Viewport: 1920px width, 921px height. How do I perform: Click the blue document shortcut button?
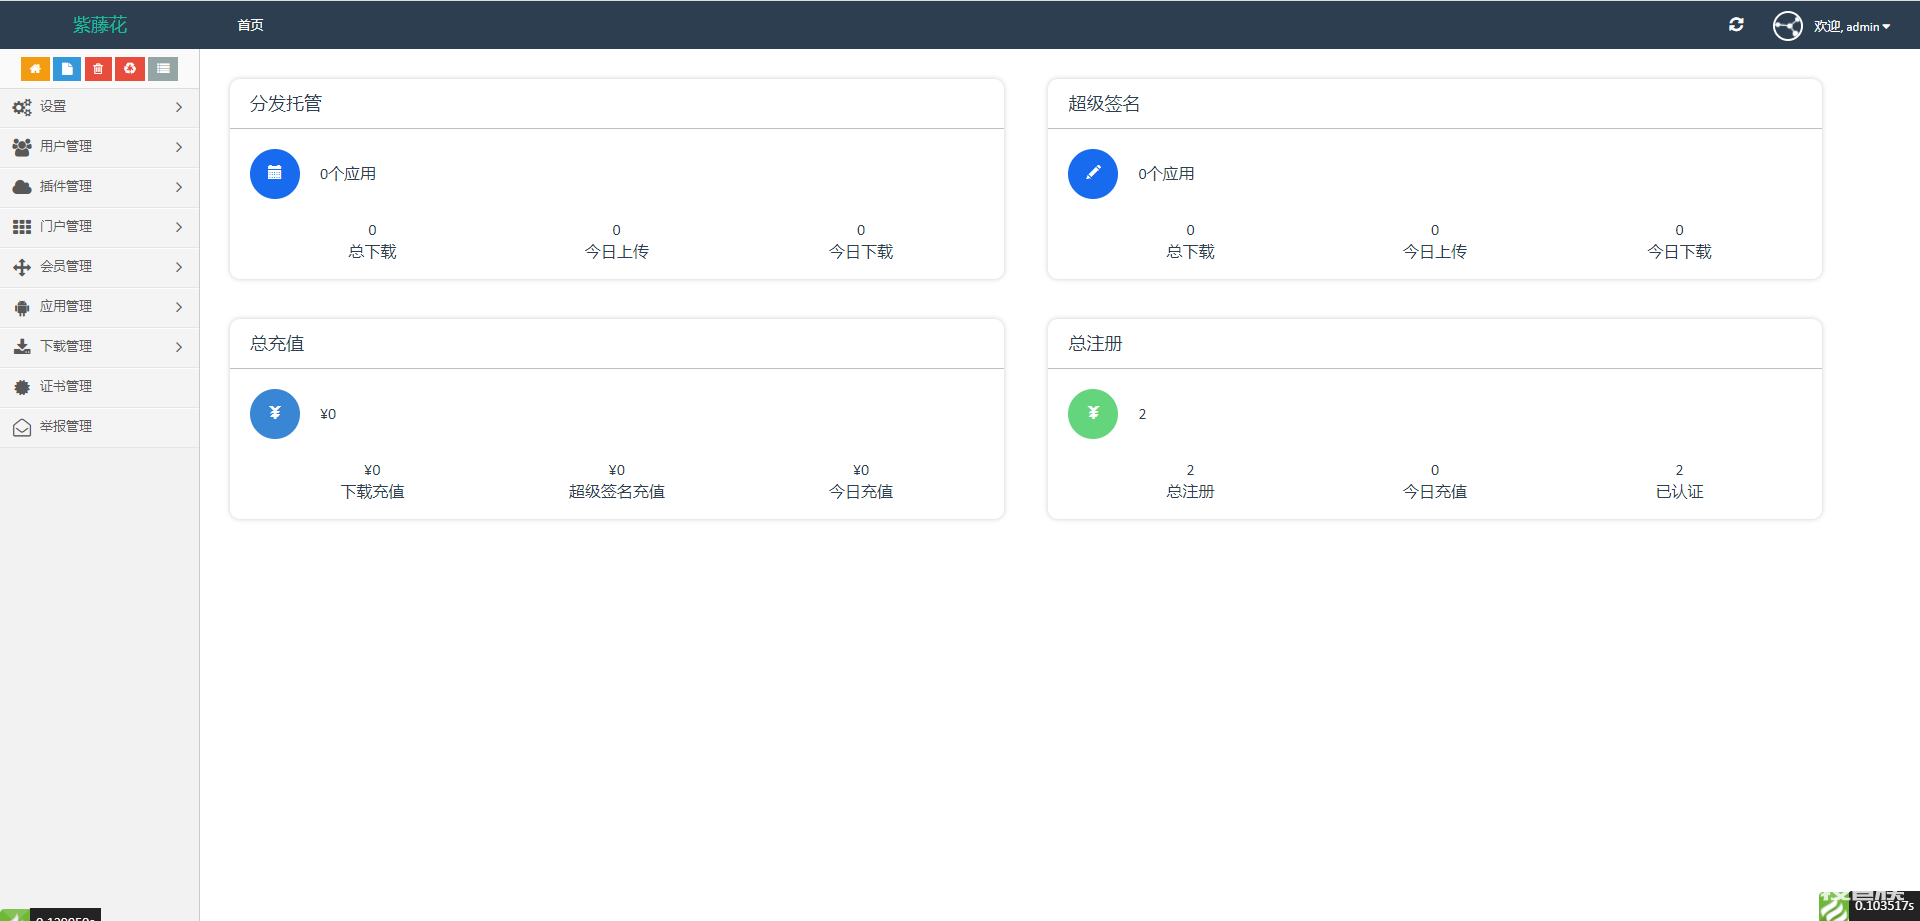pyautogui.click(x=67, y=69)
